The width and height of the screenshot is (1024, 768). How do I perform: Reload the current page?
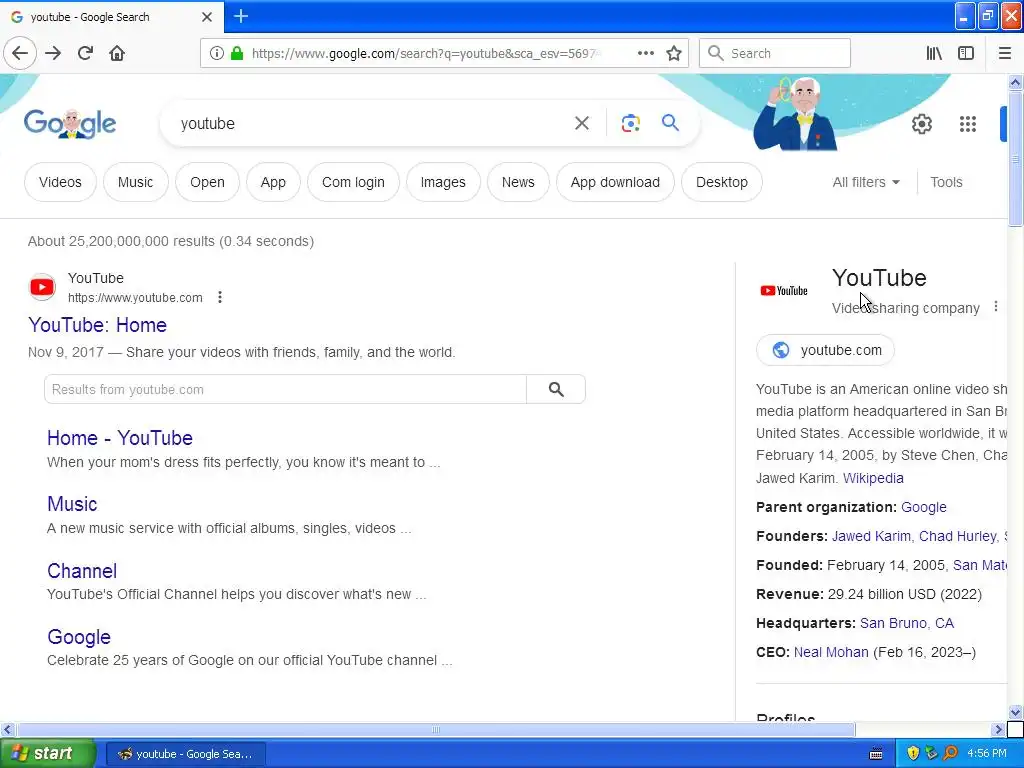pos(85,53)
